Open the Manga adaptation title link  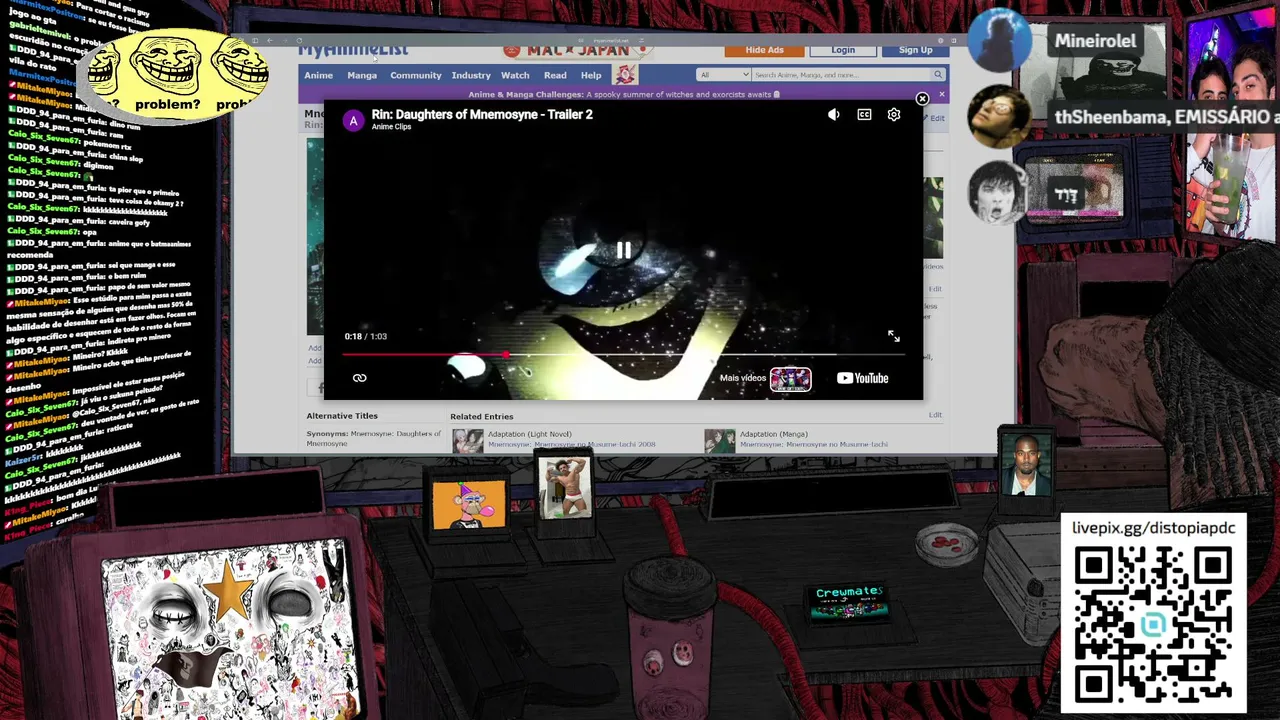click(814, 444)
